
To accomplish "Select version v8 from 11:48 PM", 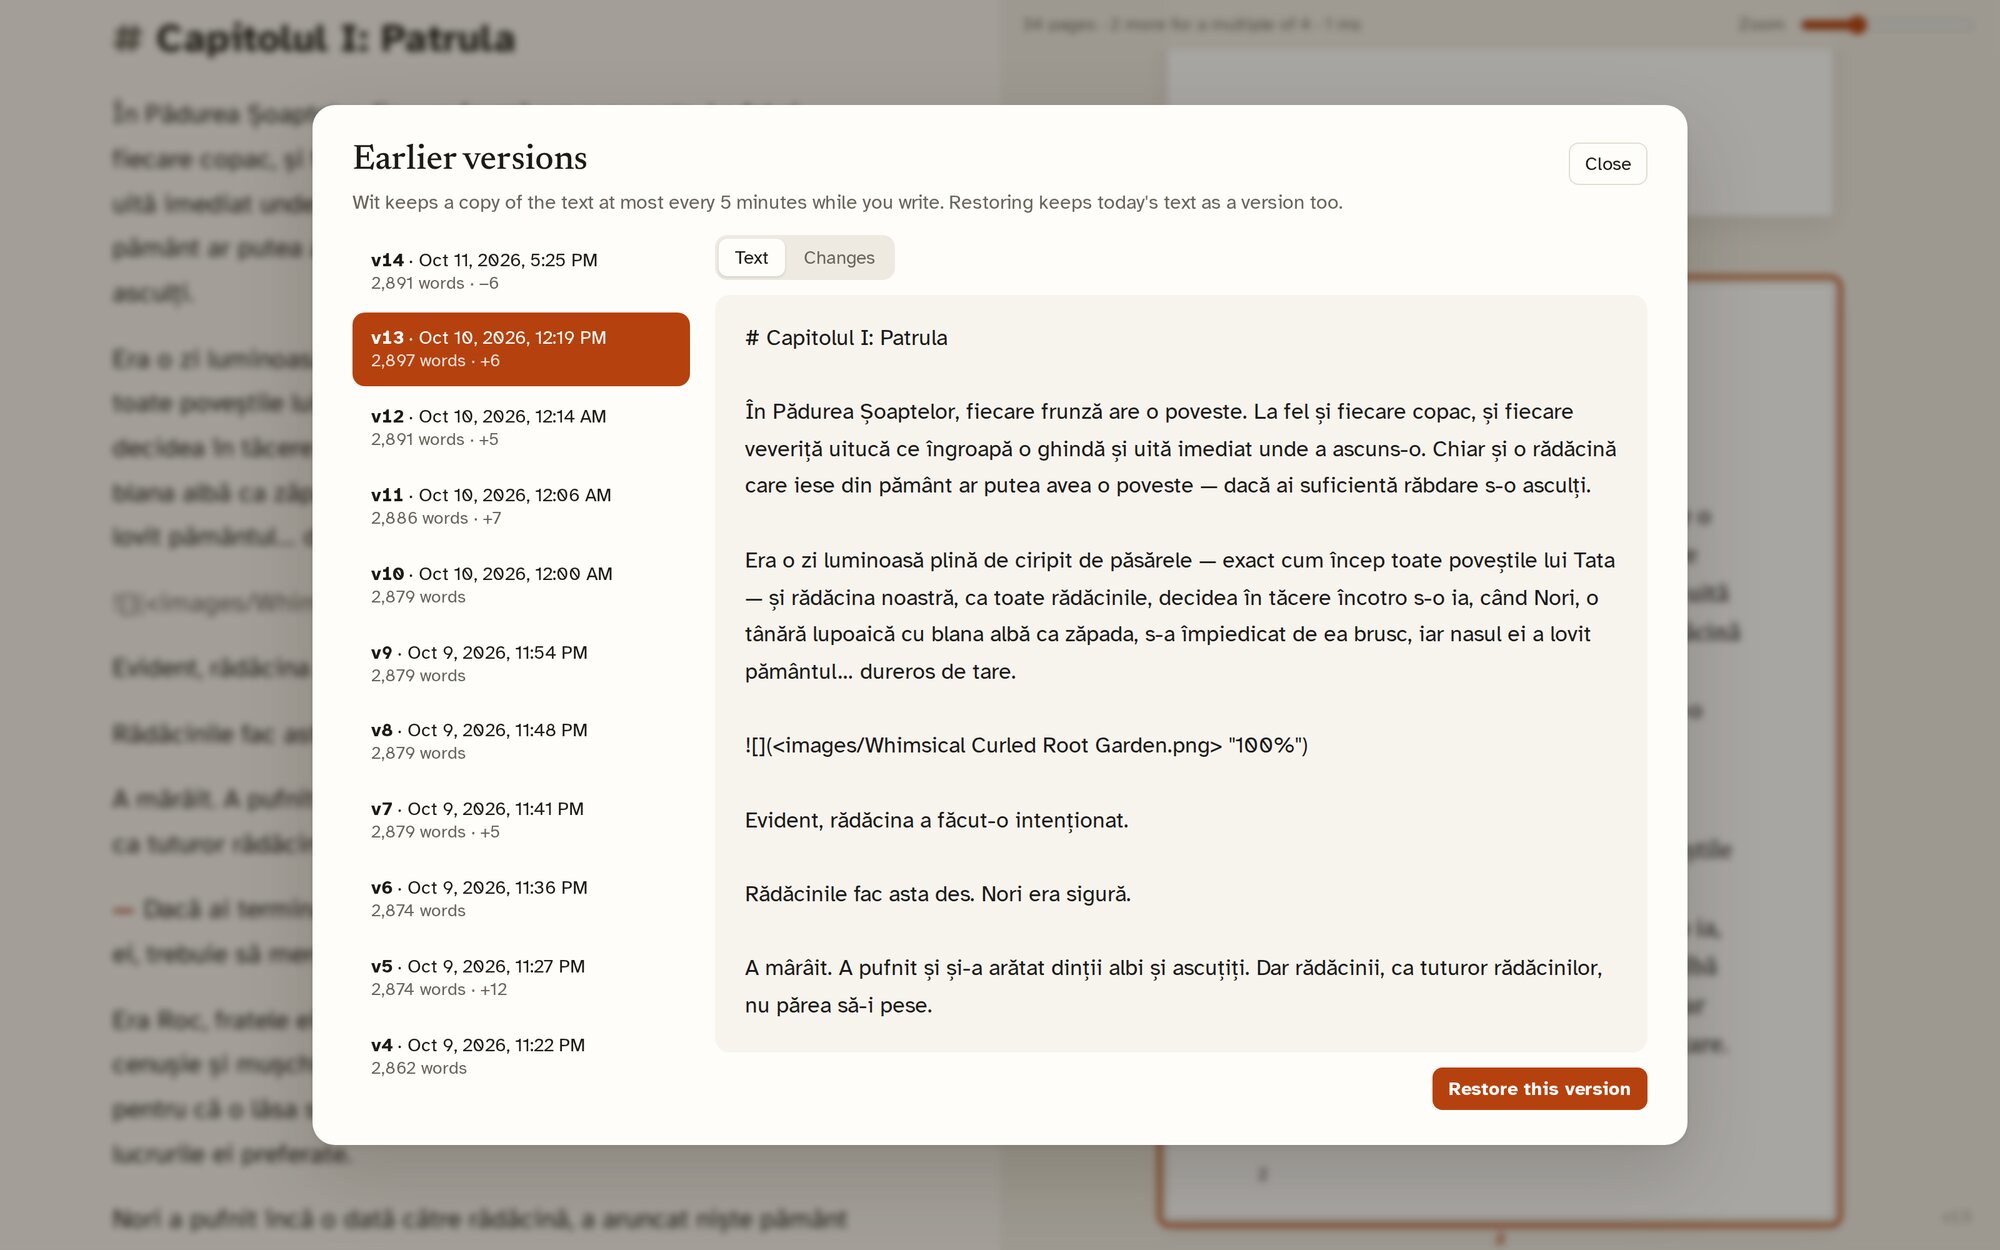I will [x=521, y=742].
